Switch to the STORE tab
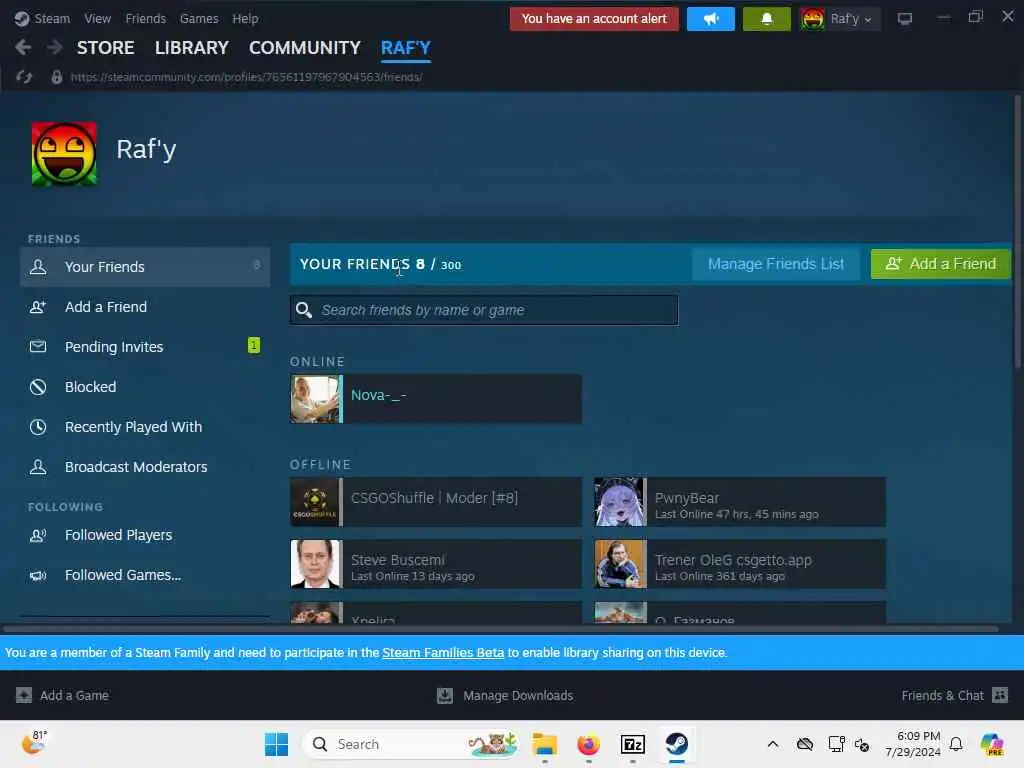 pyautogui.click(x=105, y=48)
